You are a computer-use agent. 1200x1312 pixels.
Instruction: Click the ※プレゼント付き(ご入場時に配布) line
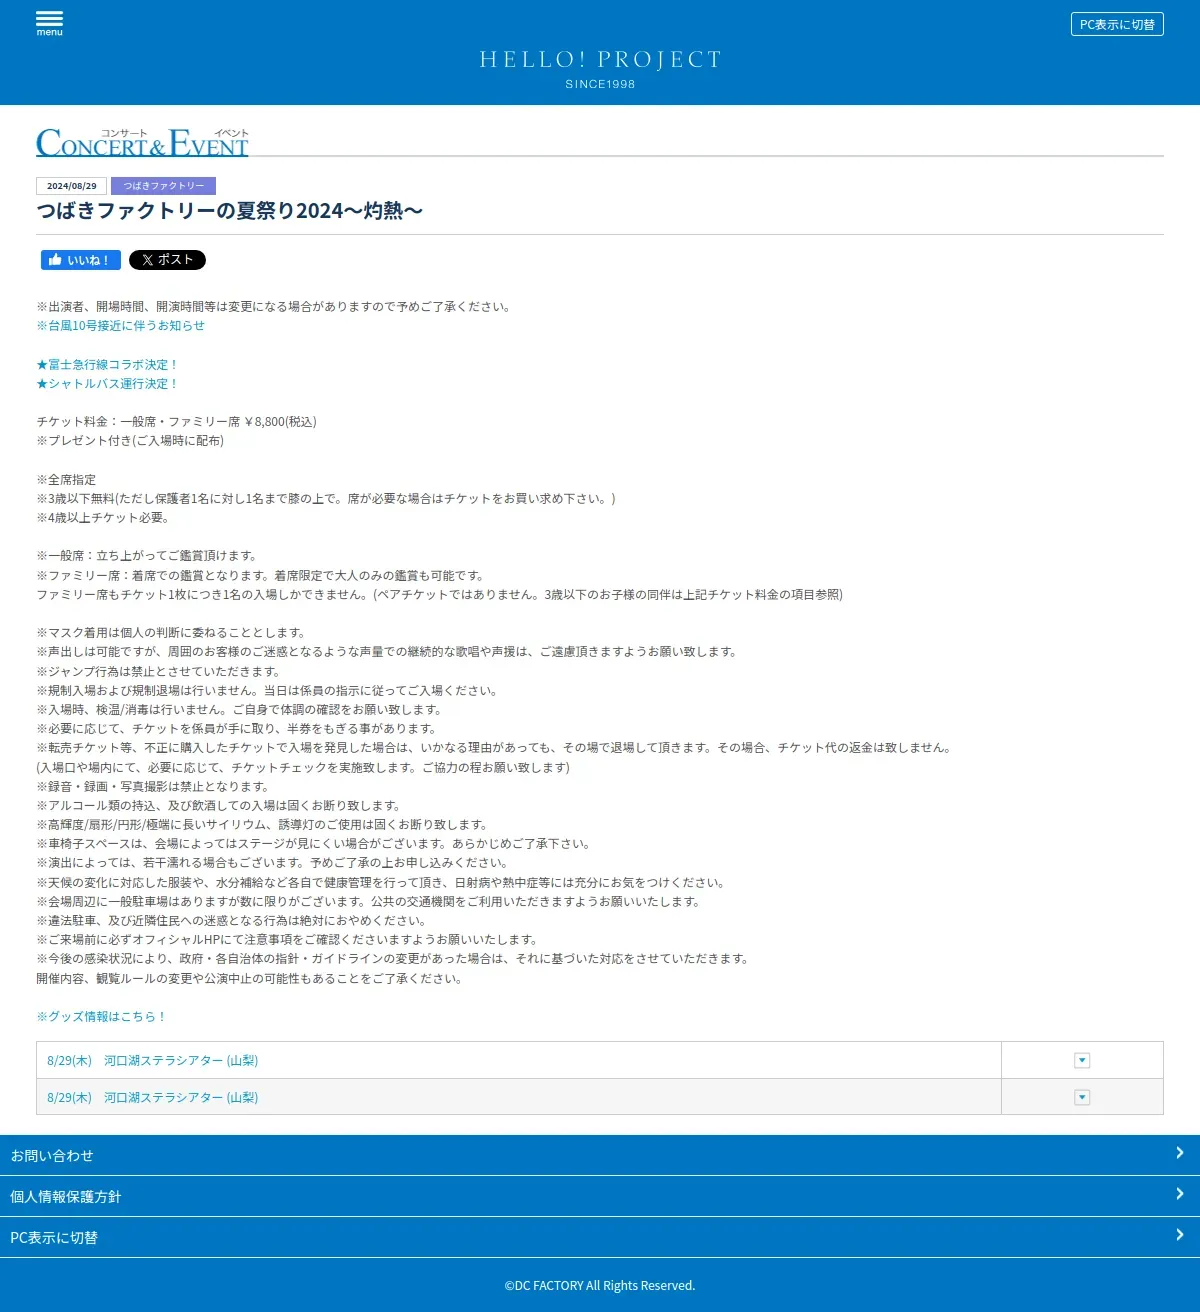coord(130,441)
